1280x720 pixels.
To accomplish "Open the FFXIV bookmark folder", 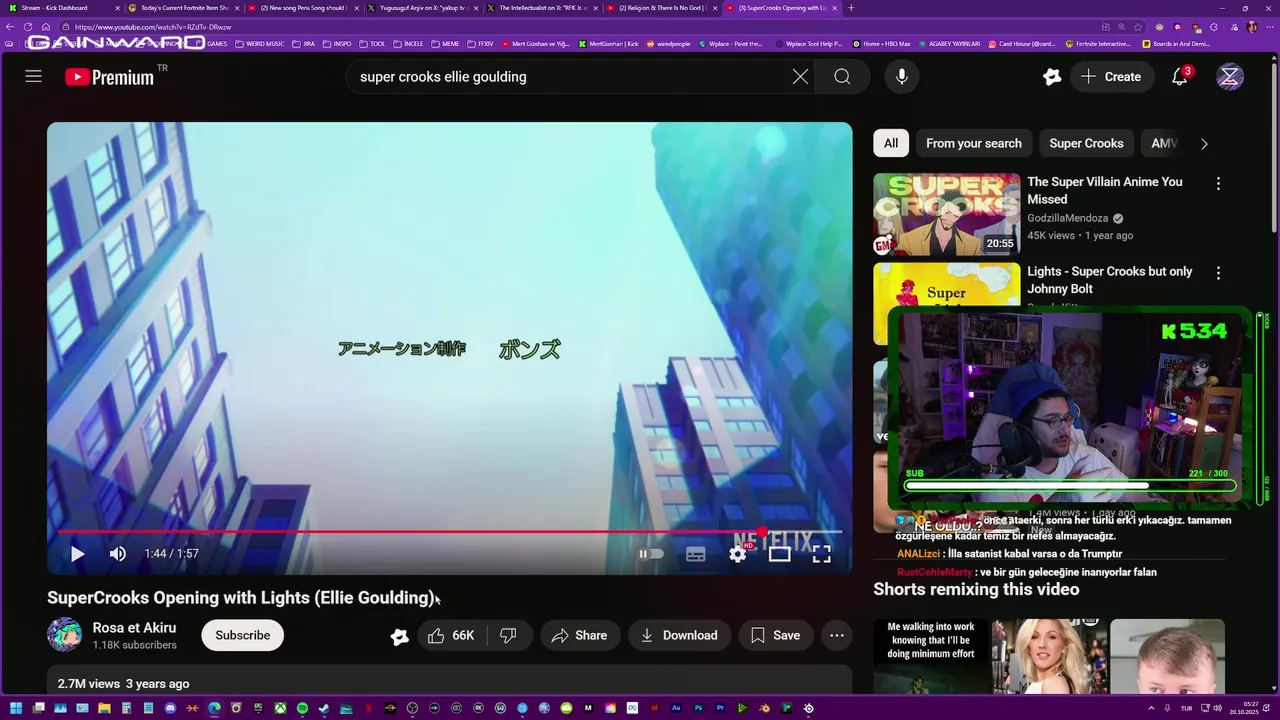I will tap(481, 44).
